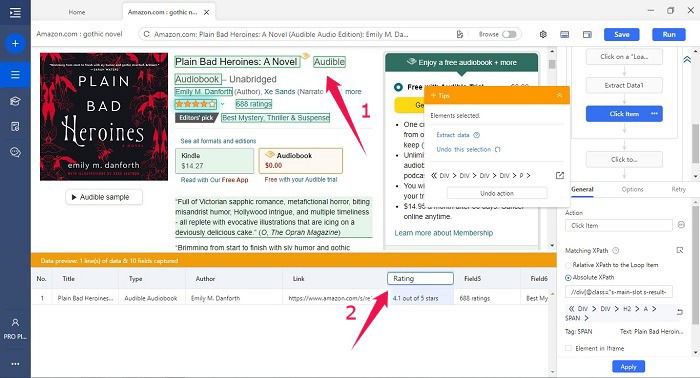Switch to the General tab
This screenshot has width=700, height=378.
[582, 189]
